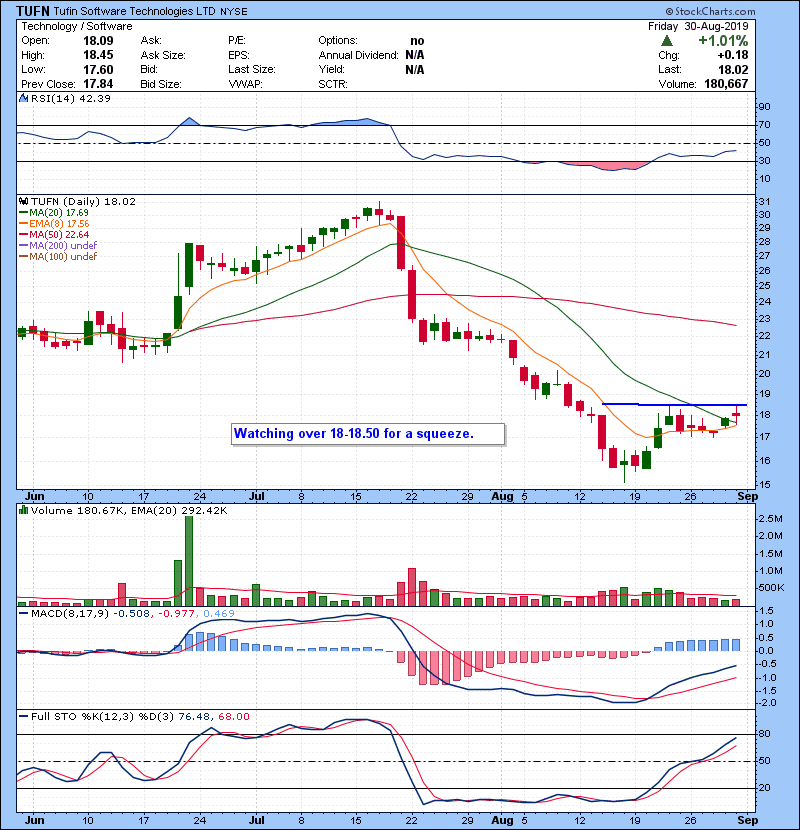
Task: Click the TUFN (Daily) 18.02 chart label
Action: (83, 202)
